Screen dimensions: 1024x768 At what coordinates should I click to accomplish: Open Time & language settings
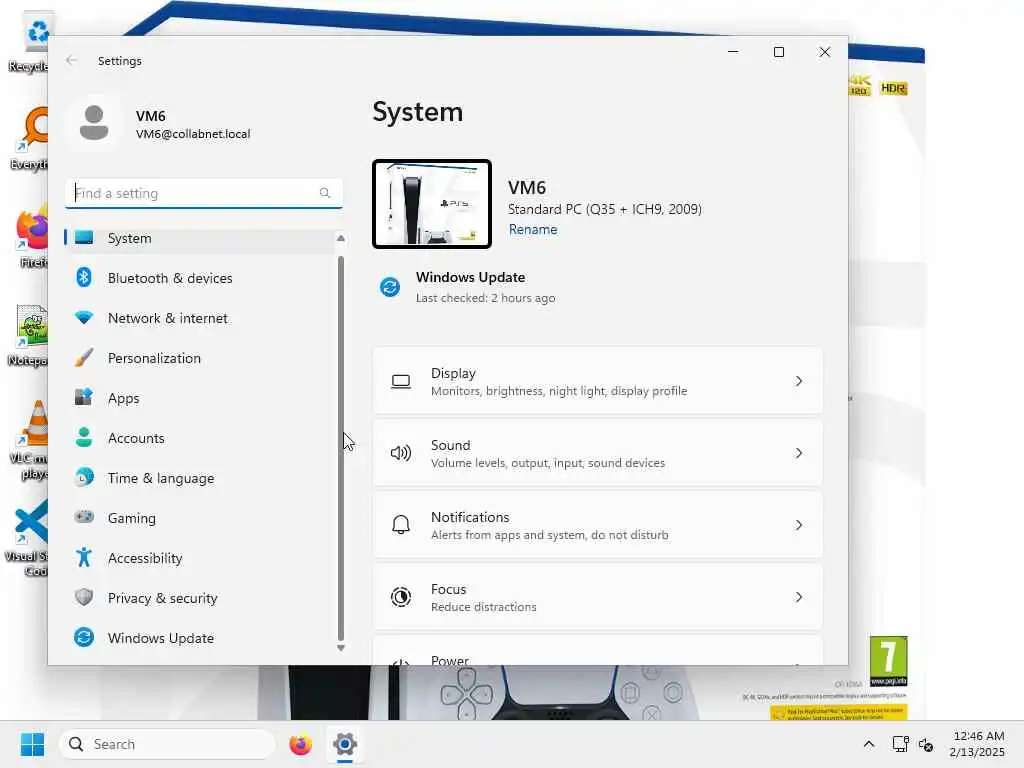coord(199,478)
